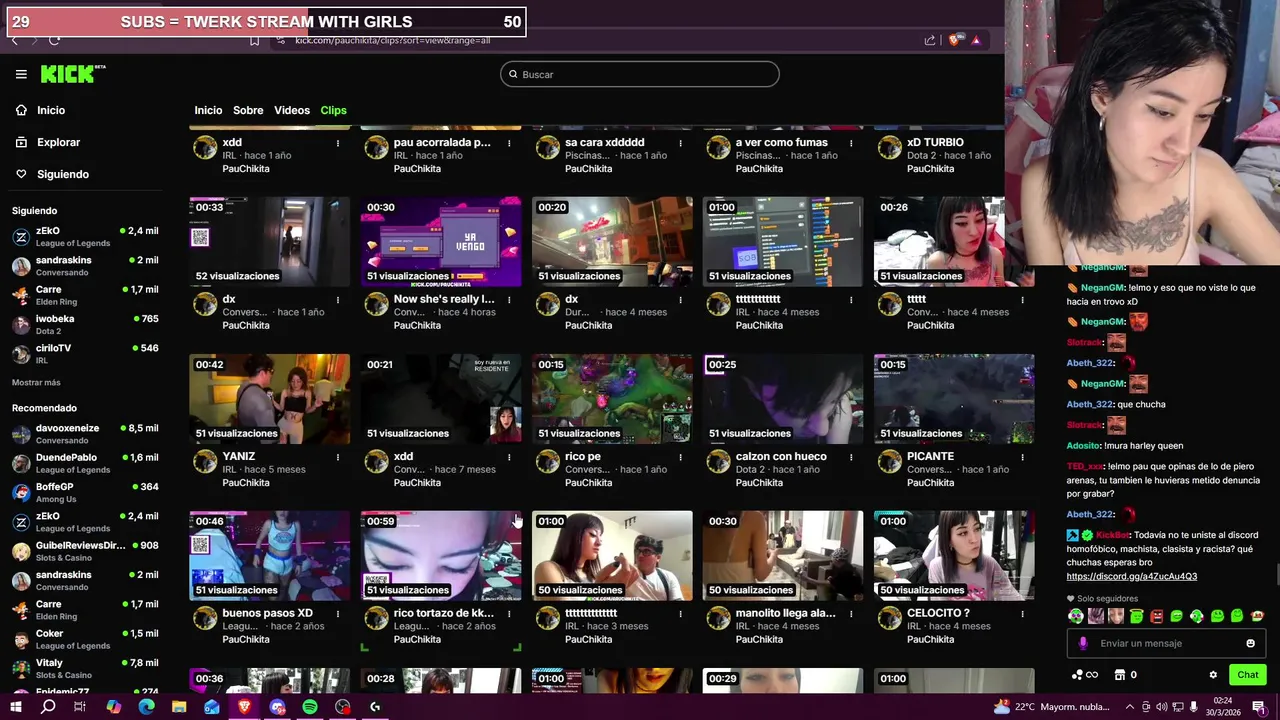Screen dimensions: 1280x720
Task: Open options menu for CELOCITO ? clip
Action: (1022, 613)
